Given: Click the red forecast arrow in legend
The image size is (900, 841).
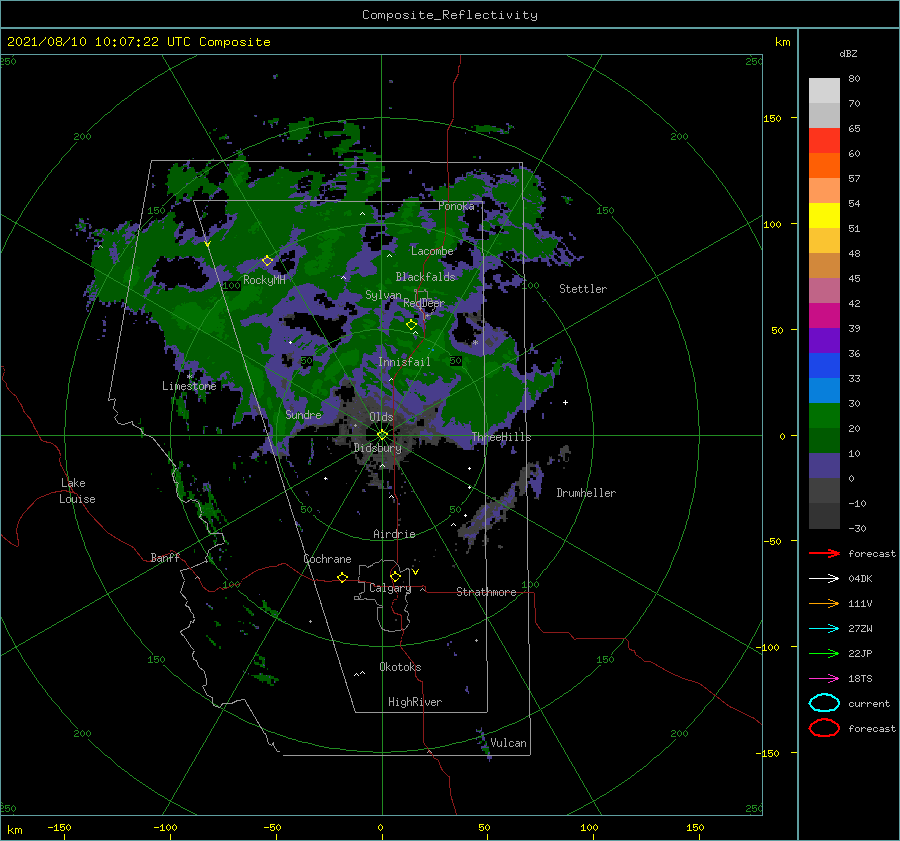Looking at the screenshot, I should point(824,553).
